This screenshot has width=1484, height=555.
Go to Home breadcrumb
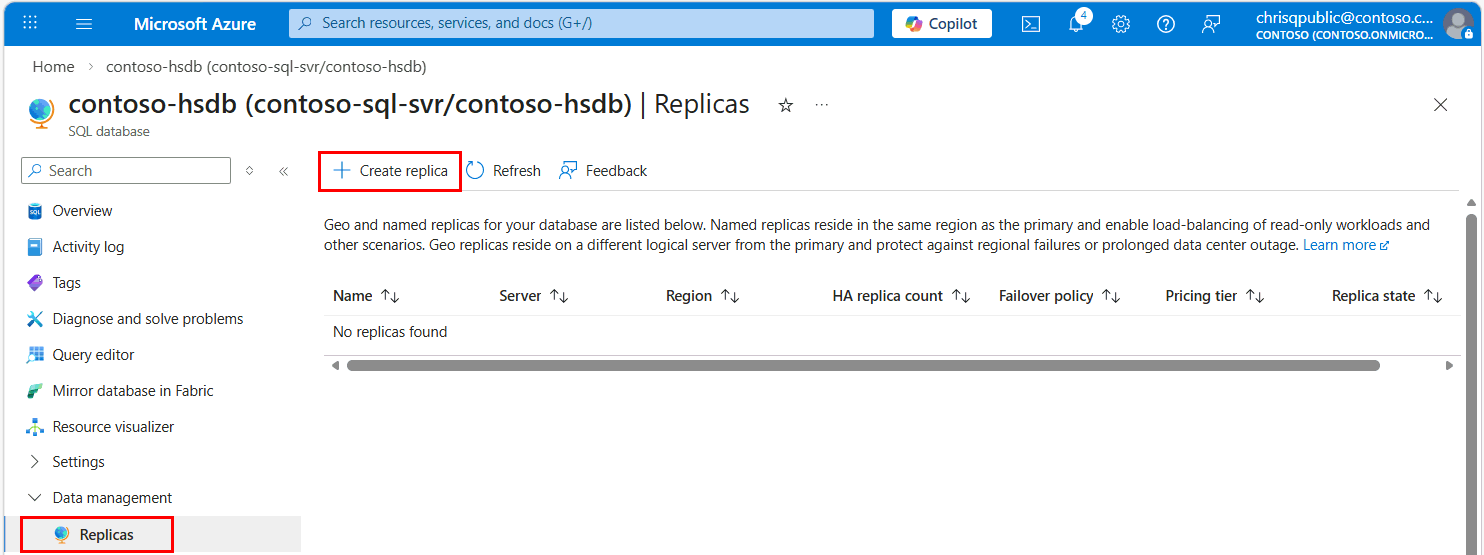53,66
